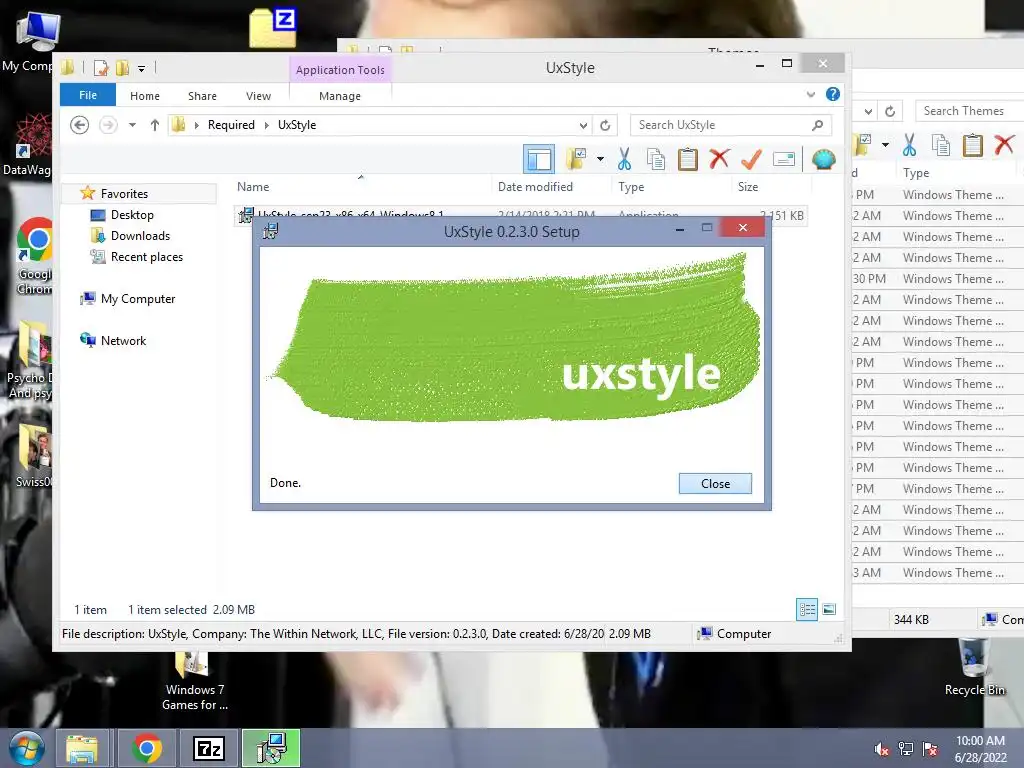Open the clock showing 10:00 AM

click(x=980, y=749)
